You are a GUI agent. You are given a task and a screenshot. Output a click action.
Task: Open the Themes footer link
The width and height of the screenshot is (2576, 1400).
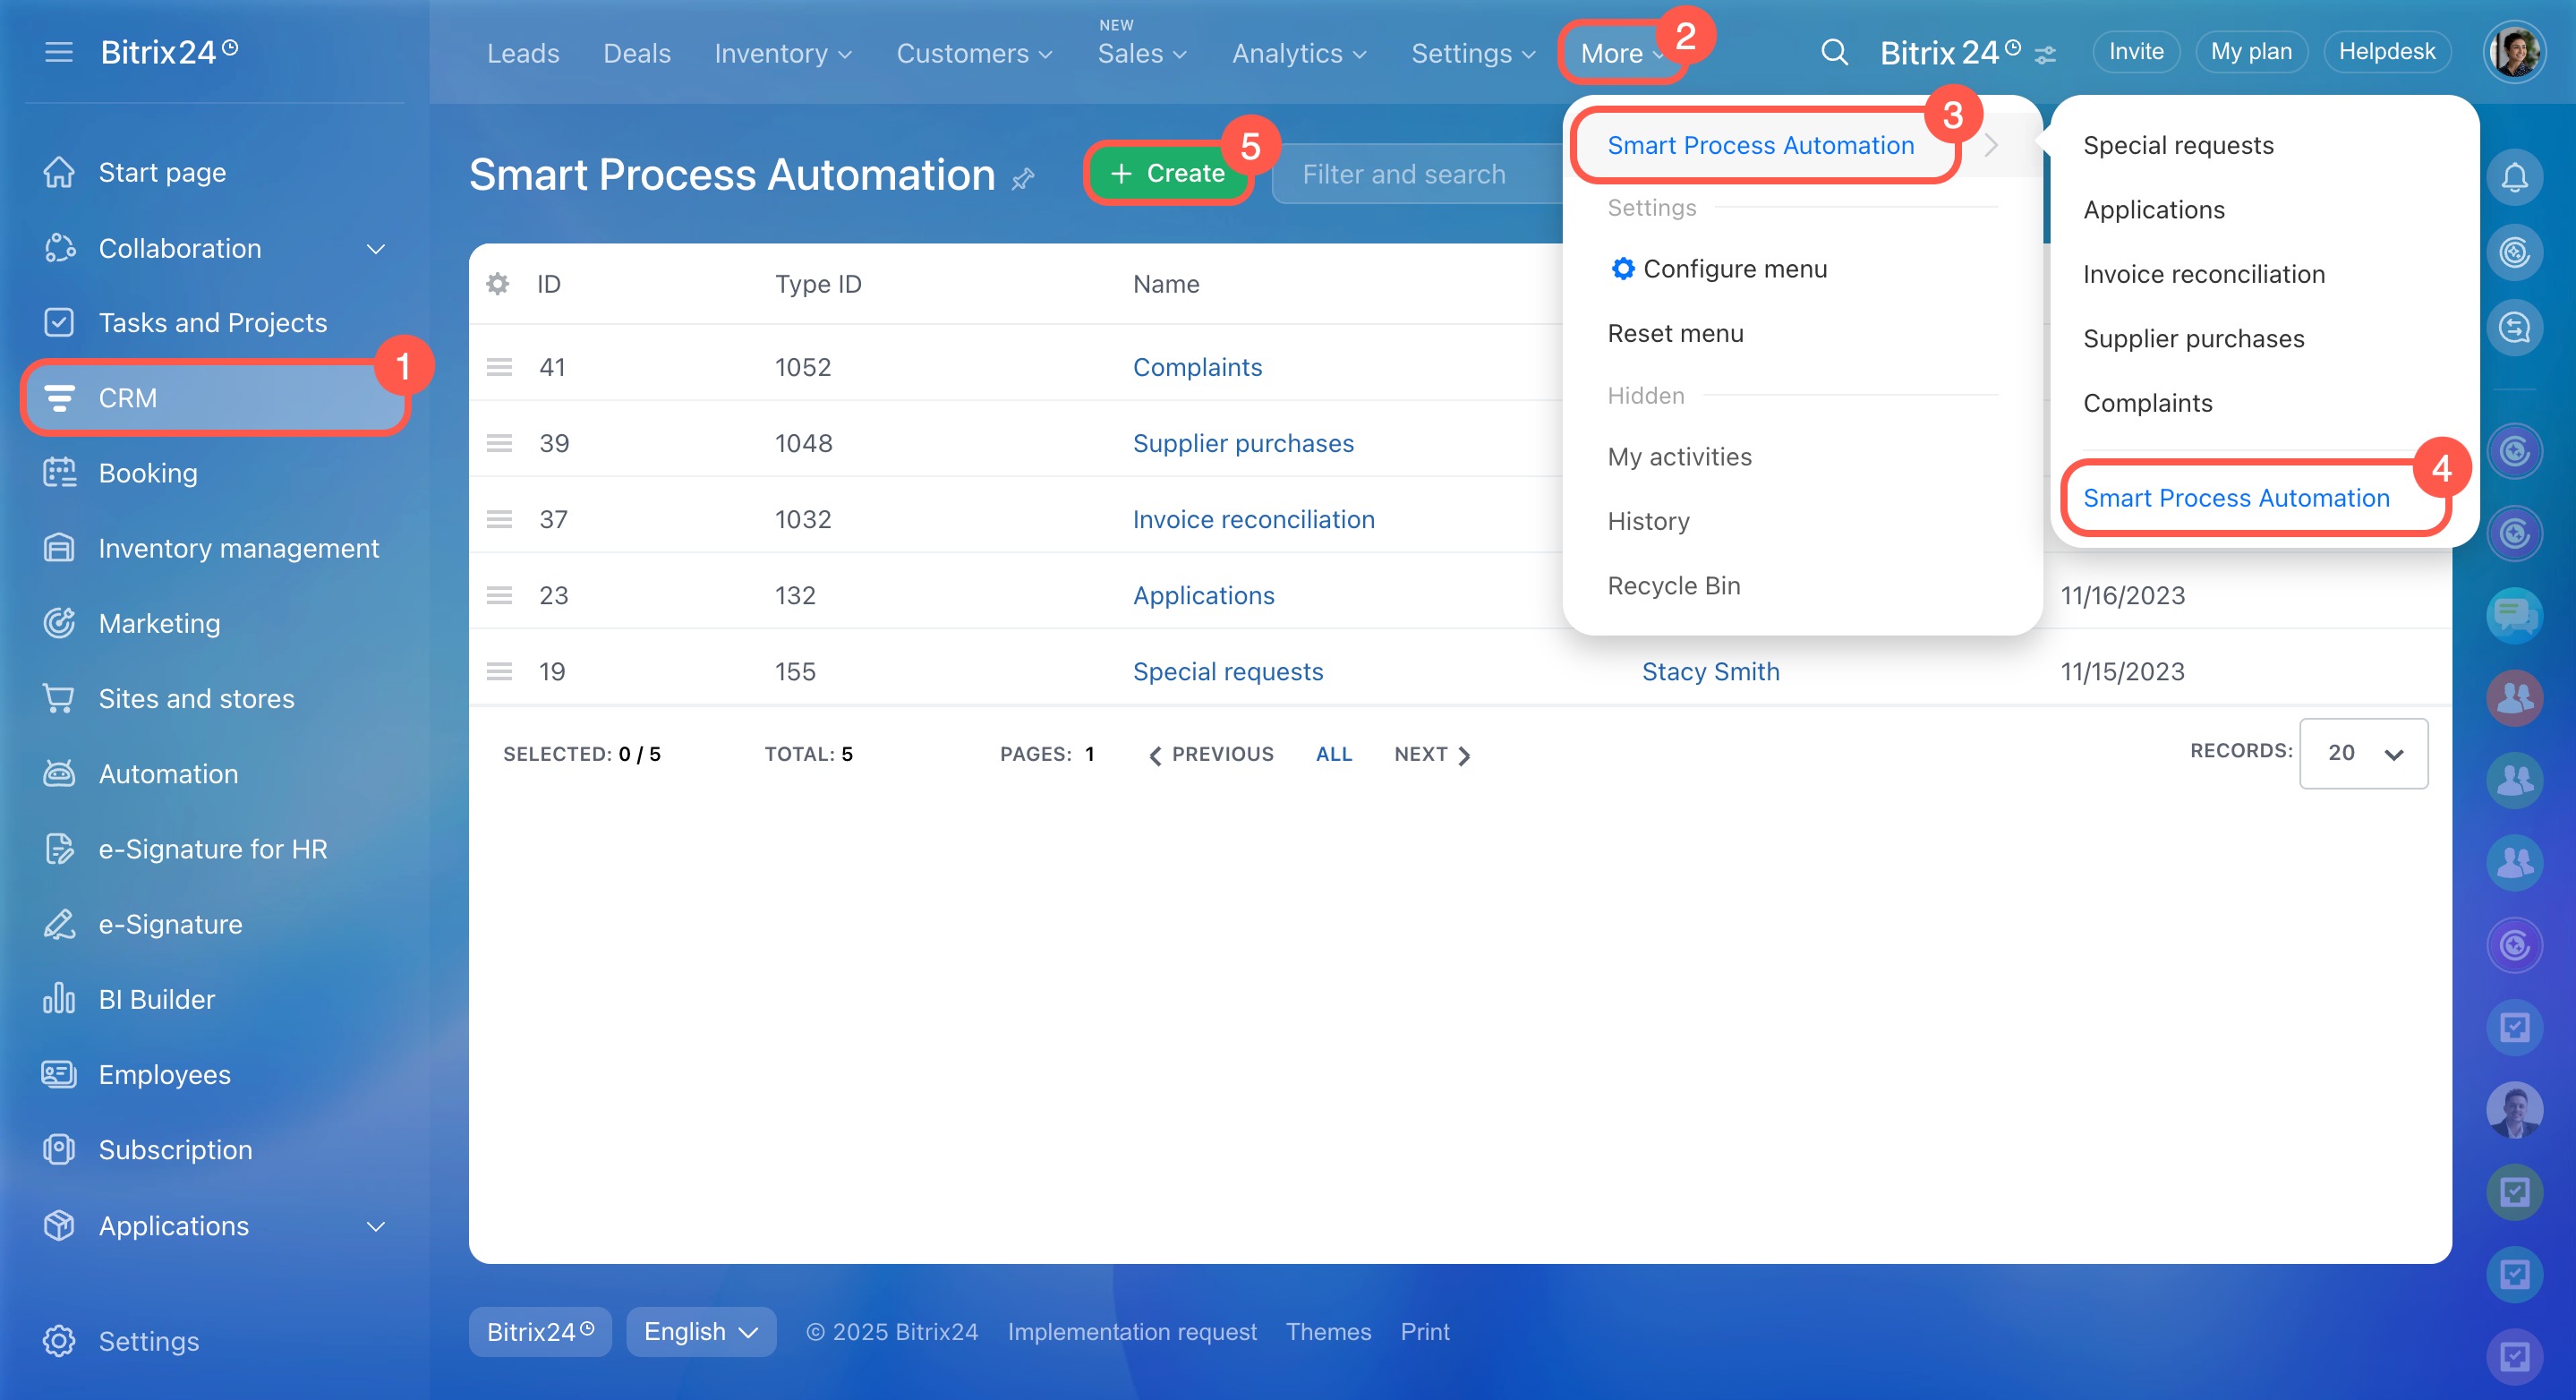point(1328,1331)
